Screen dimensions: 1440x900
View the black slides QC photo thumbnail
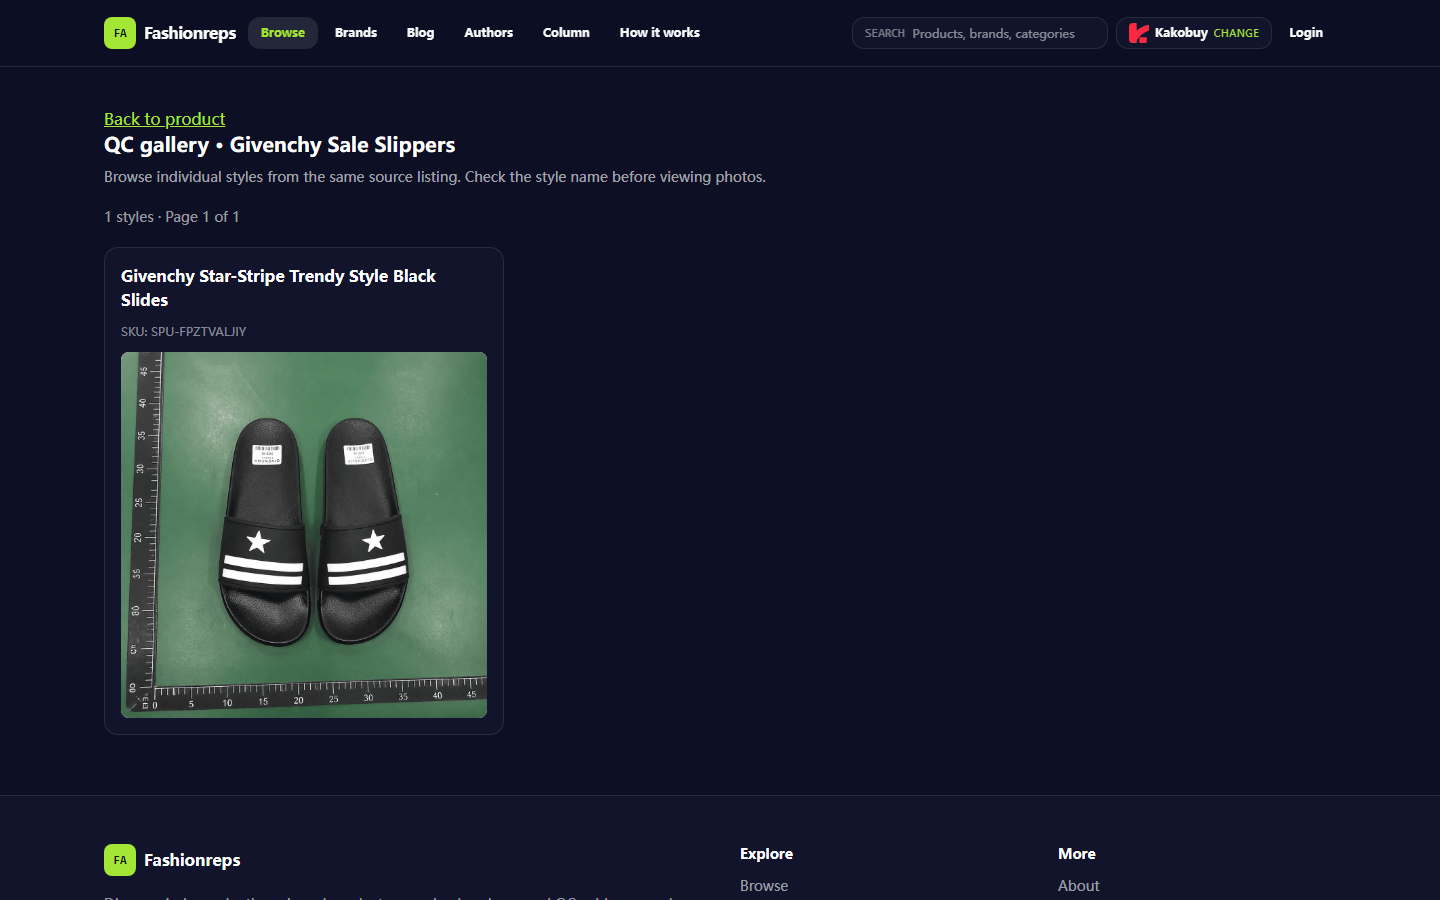point(304,535)
